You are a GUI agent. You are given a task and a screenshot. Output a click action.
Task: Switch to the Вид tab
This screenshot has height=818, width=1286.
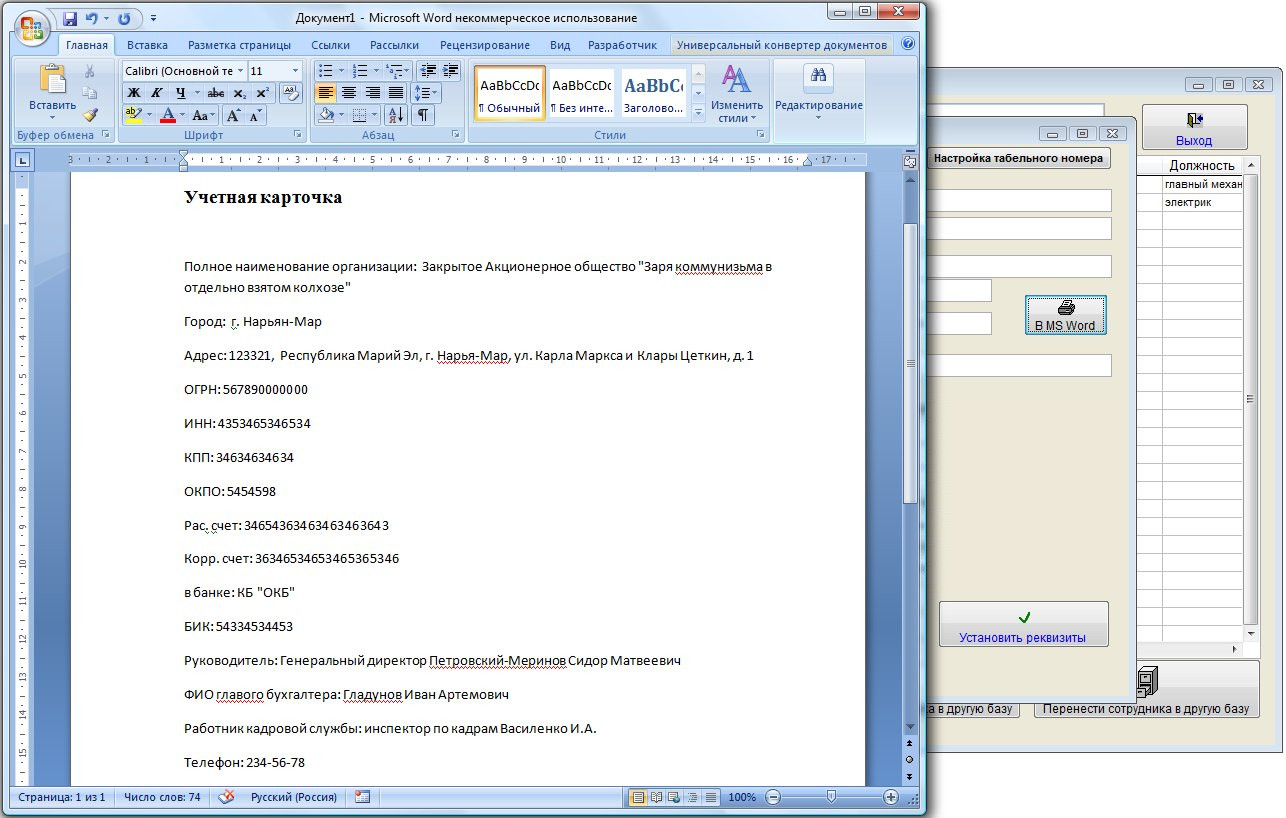560,45
